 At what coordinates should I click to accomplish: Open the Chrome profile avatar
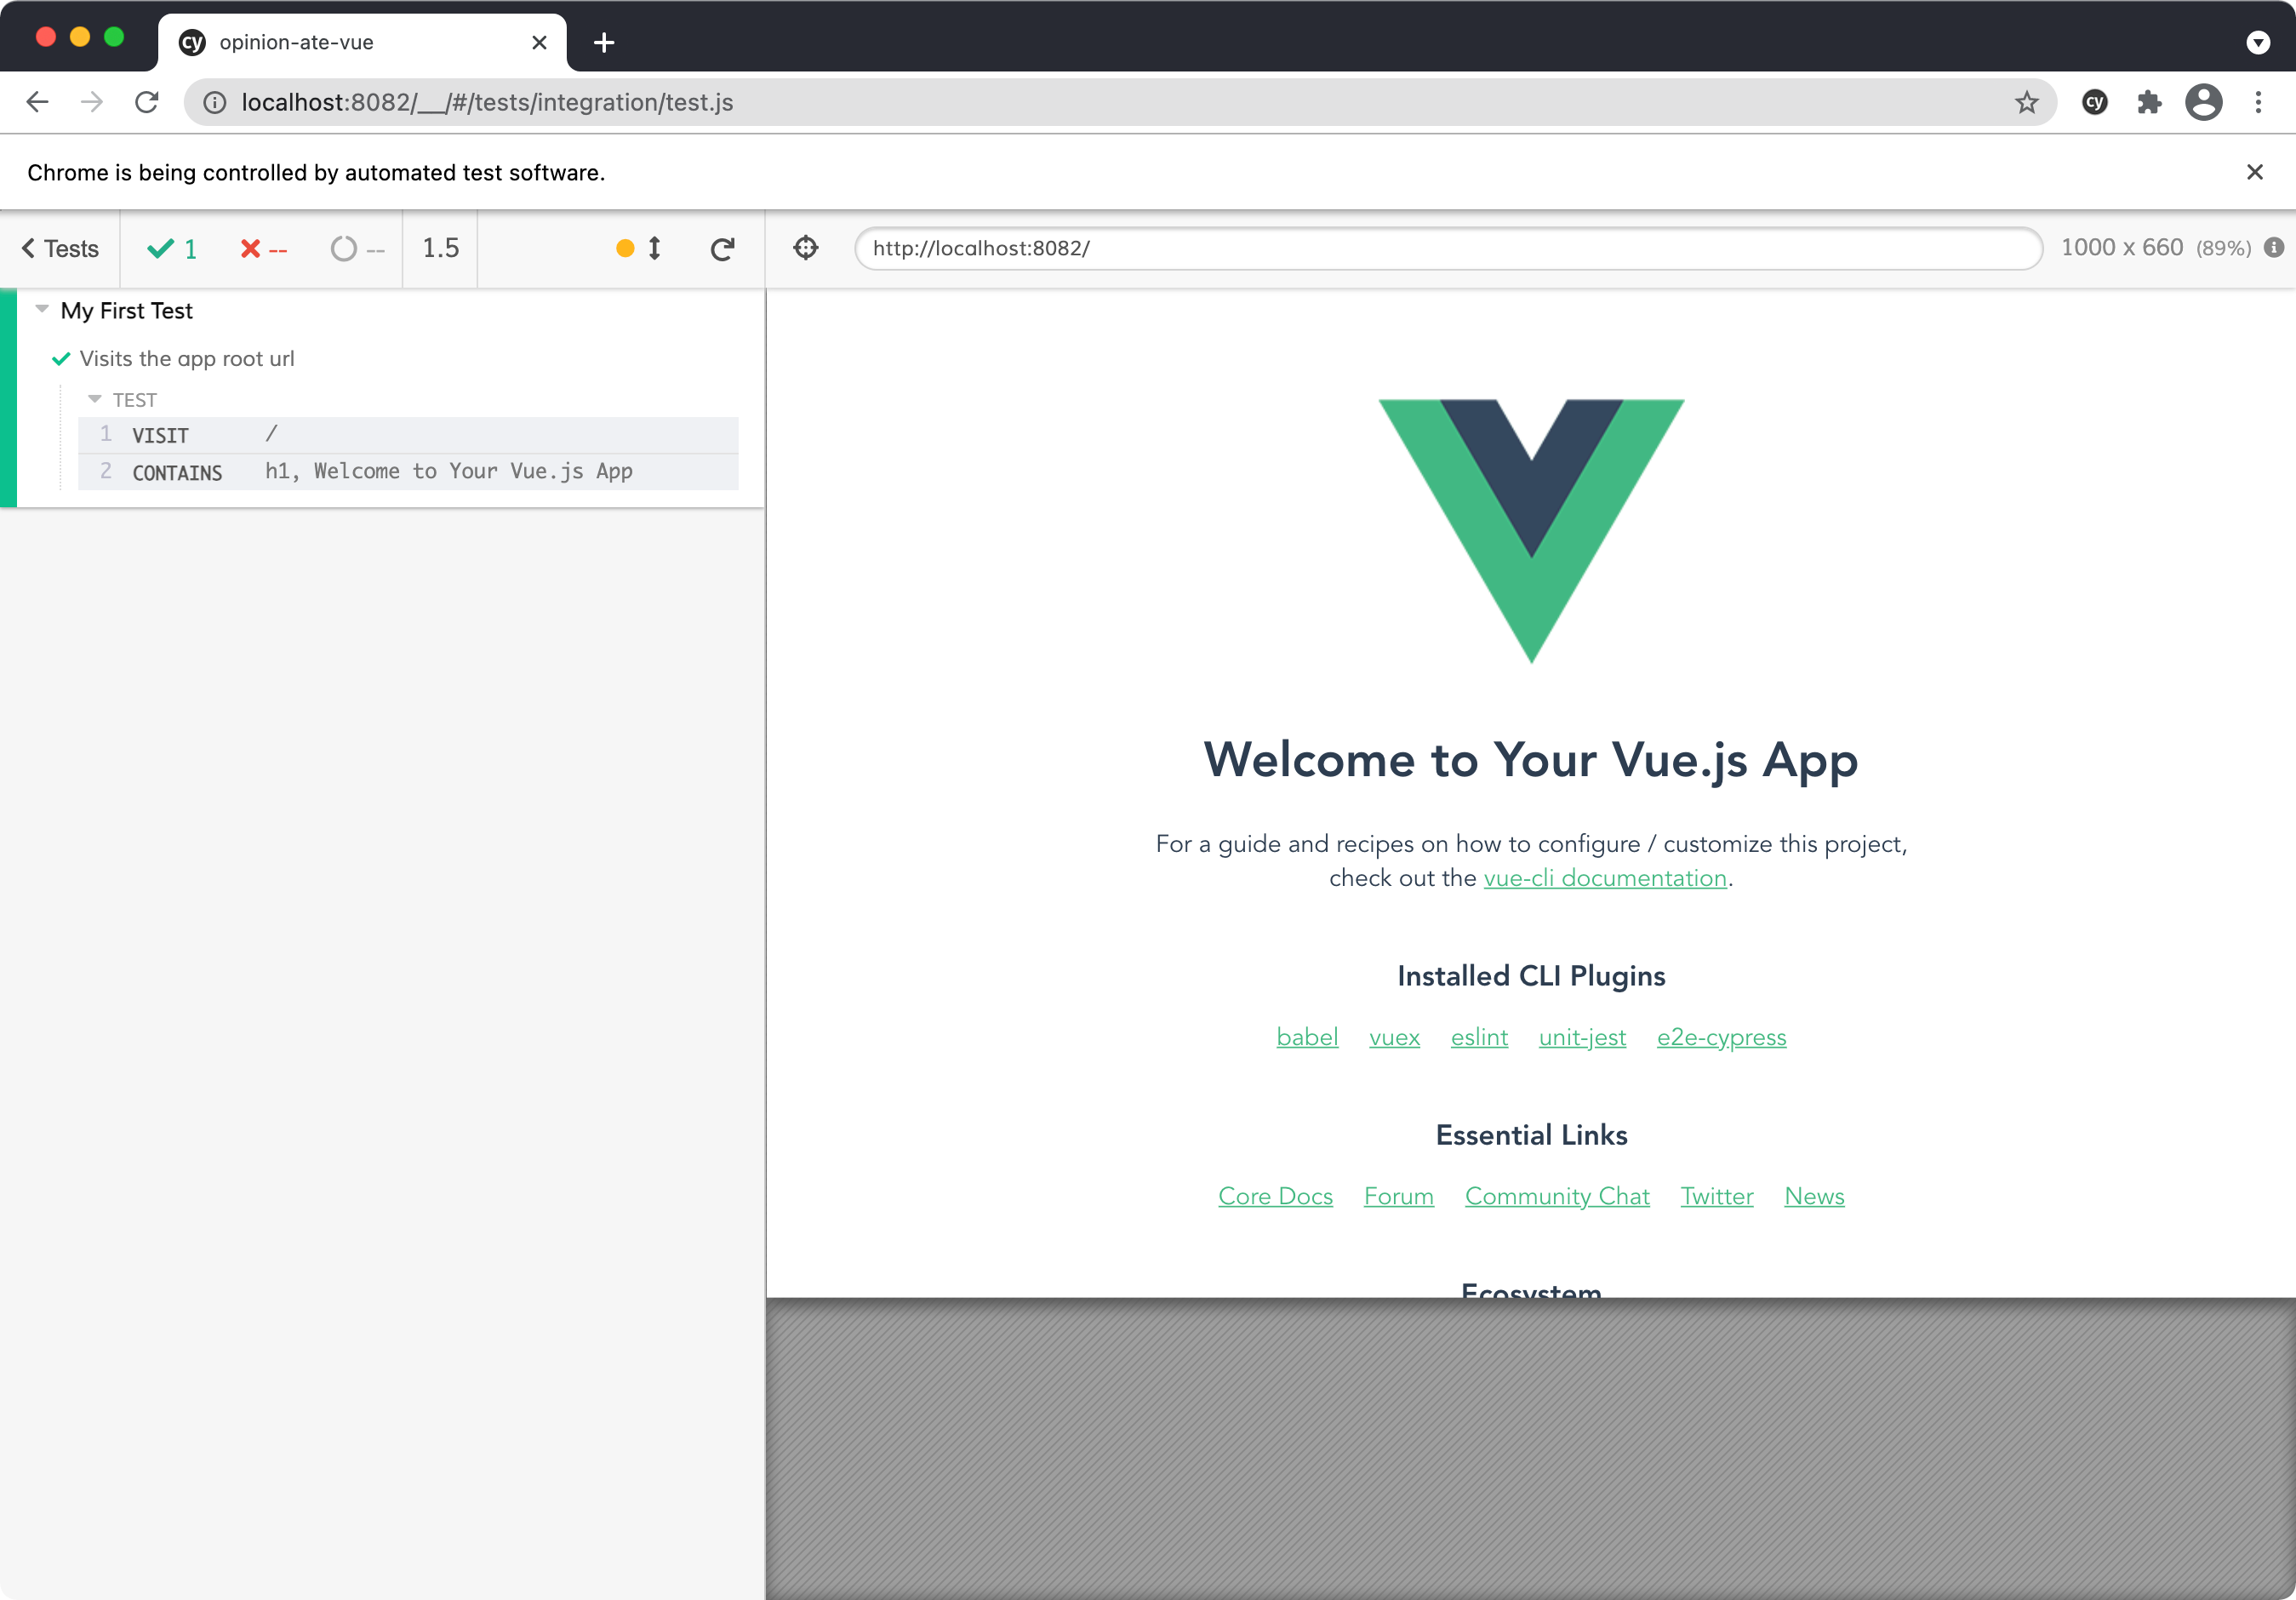(x=2204, y=102)
